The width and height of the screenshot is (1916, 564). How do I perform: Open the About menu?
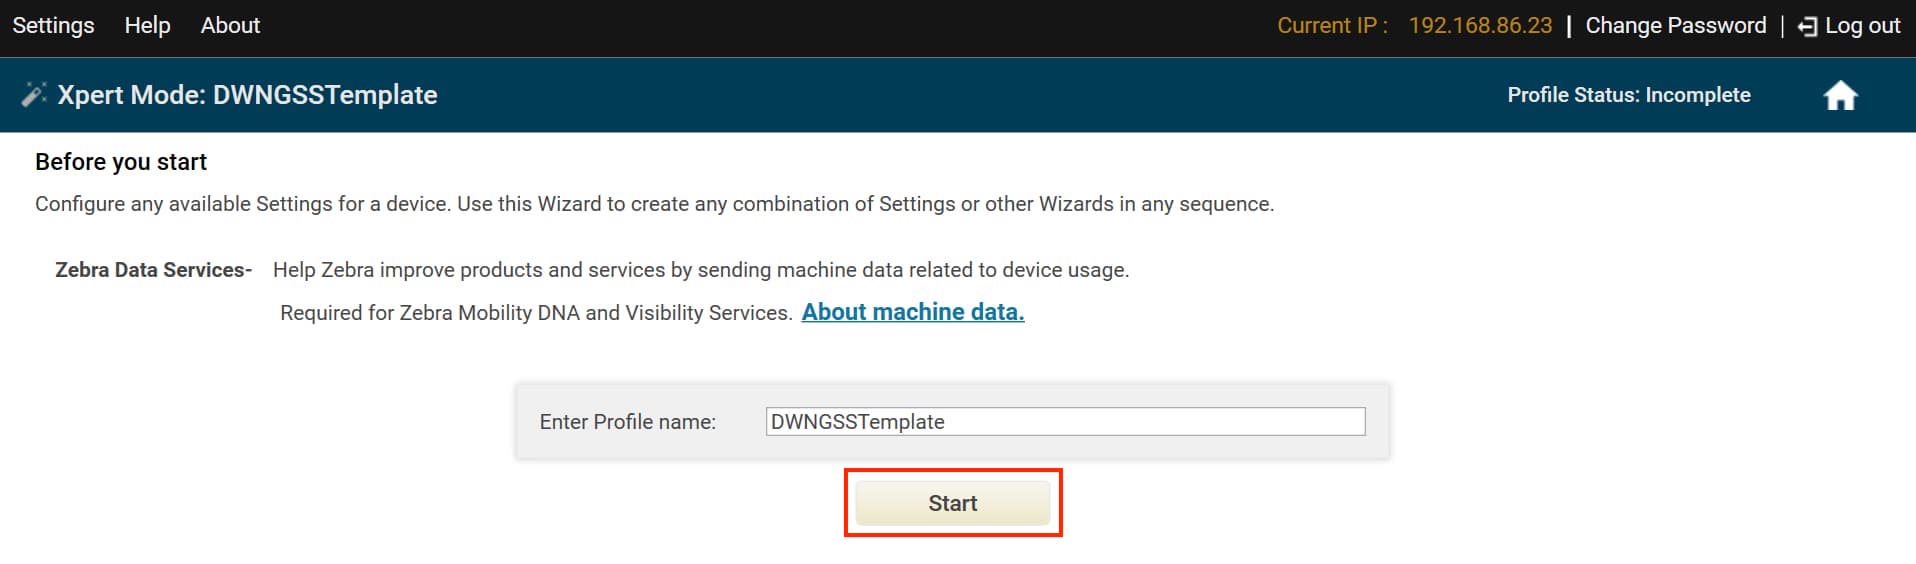click(x=230, y=25)
